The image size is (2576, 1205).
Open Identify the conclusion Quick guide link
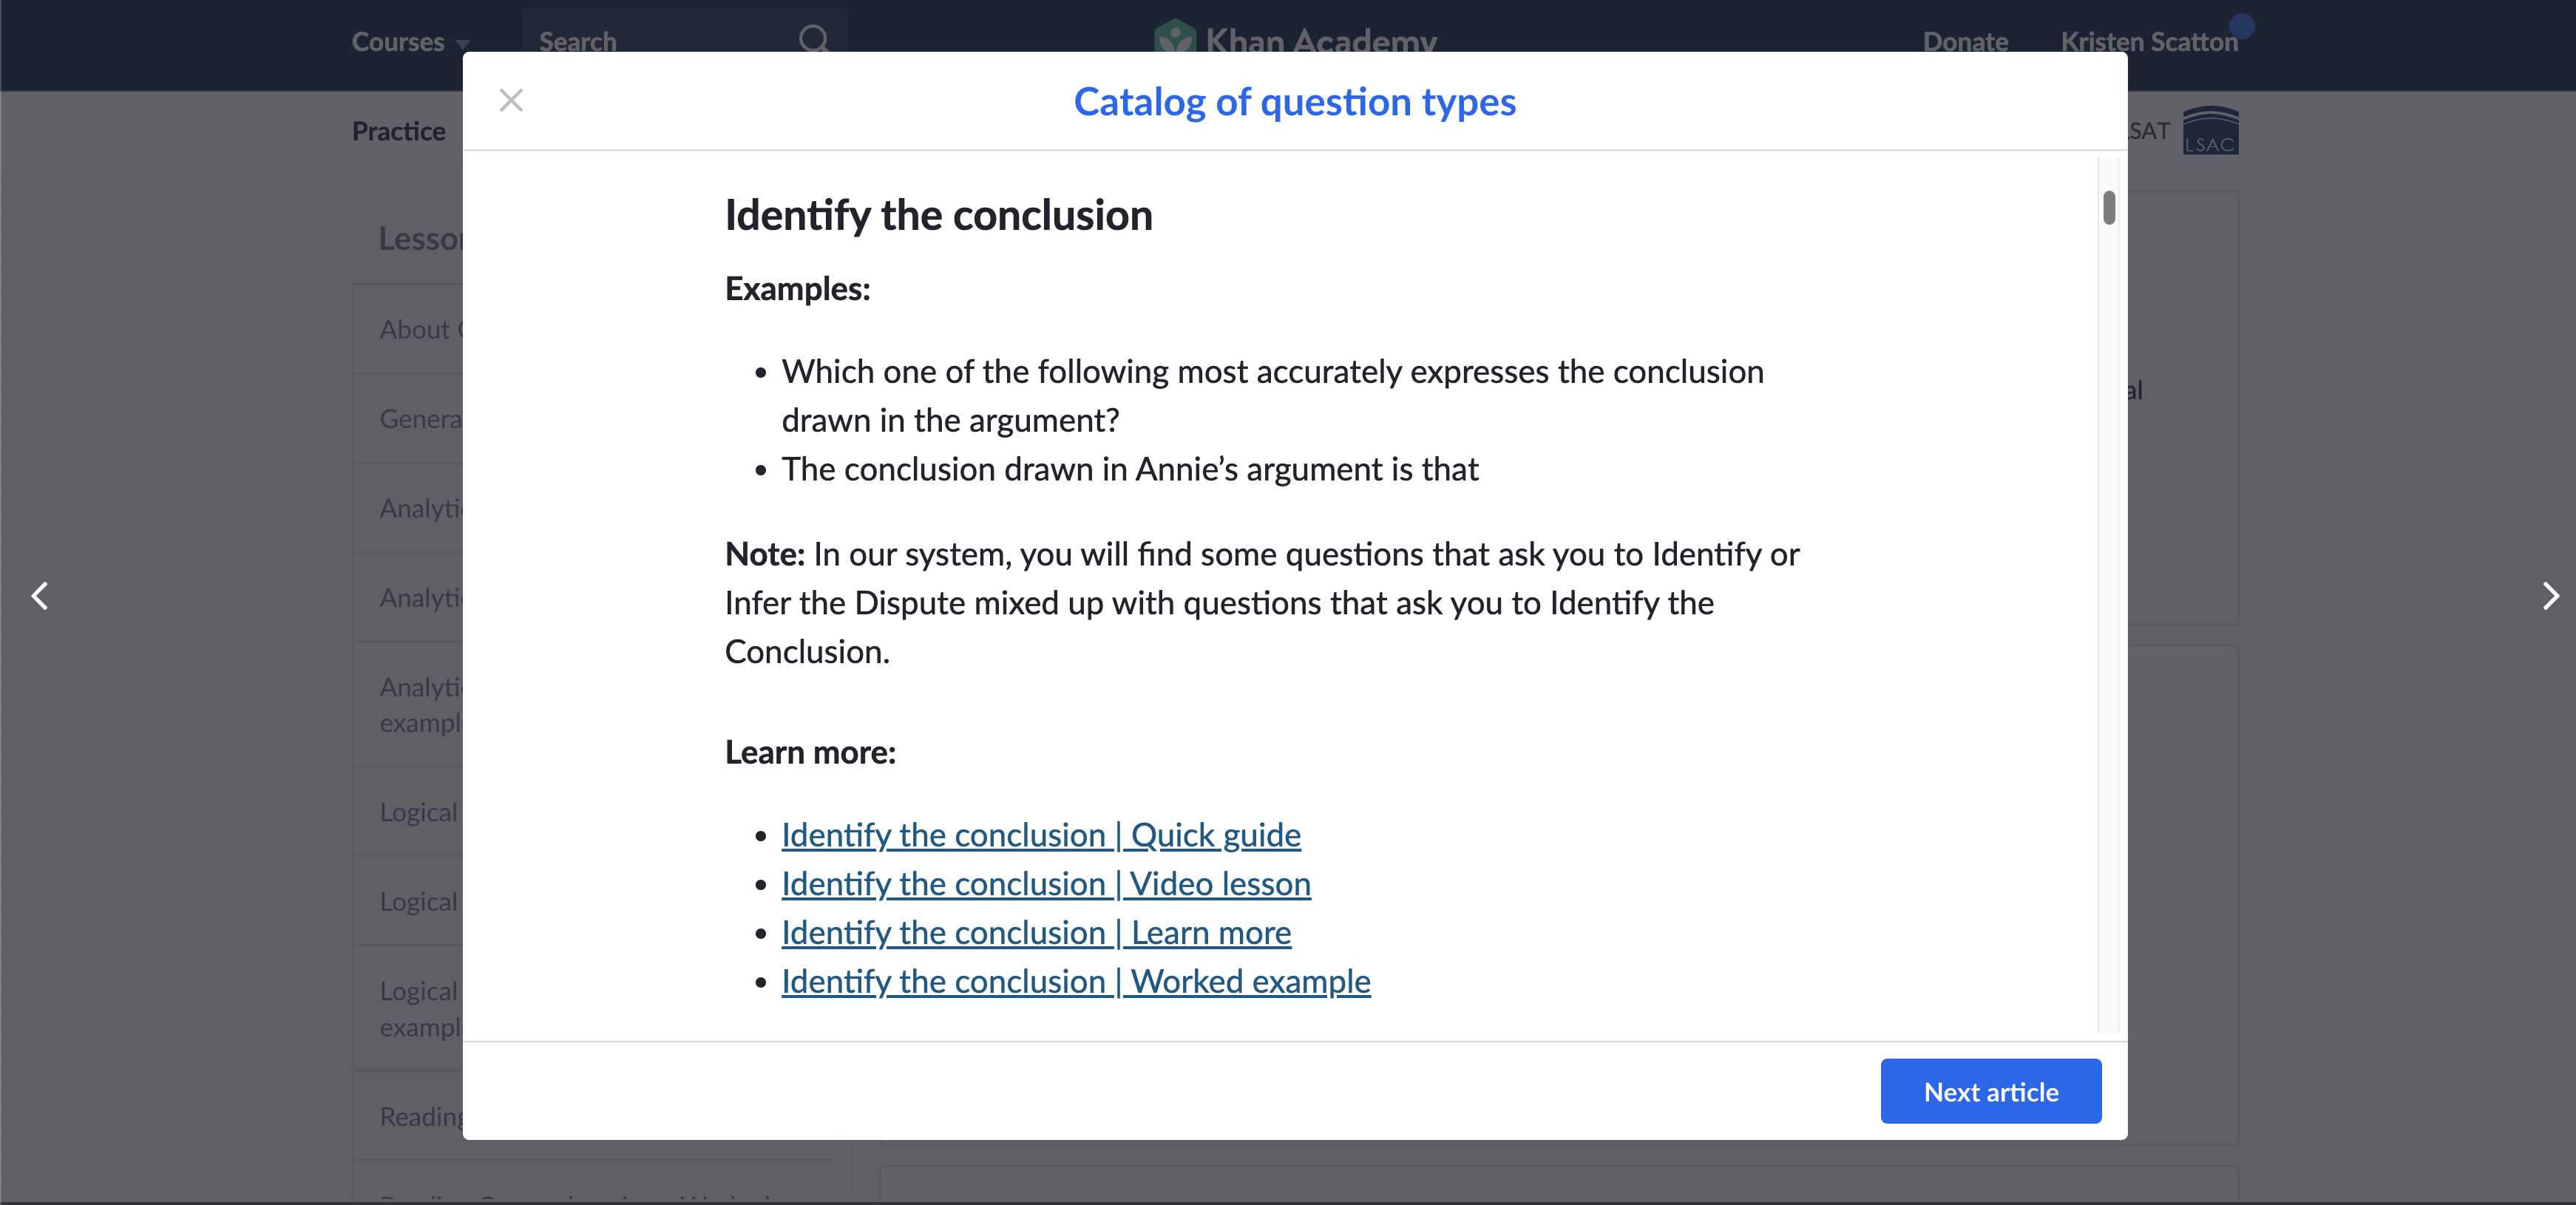[1040, 835]
